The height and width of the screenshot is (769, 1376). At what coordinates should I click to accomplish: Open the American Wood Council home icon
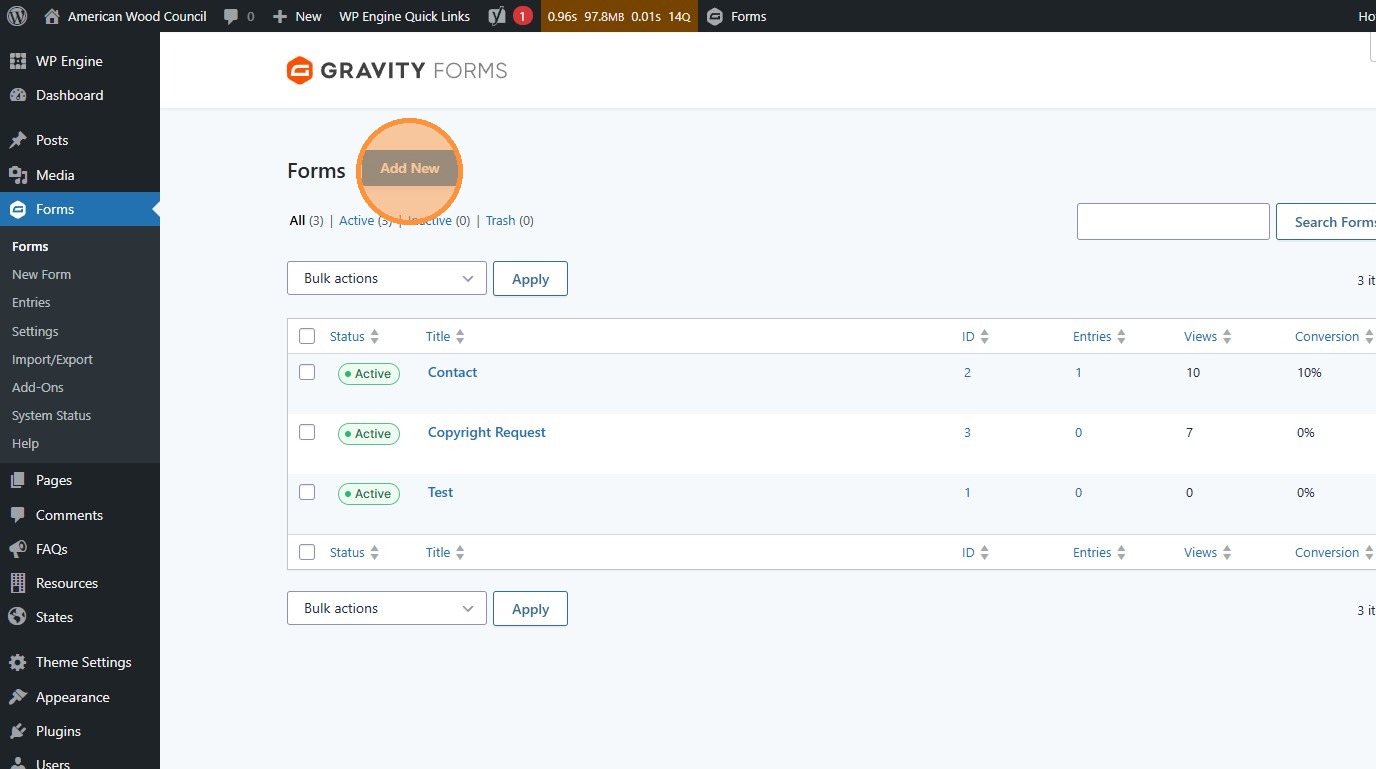[52, 16]
